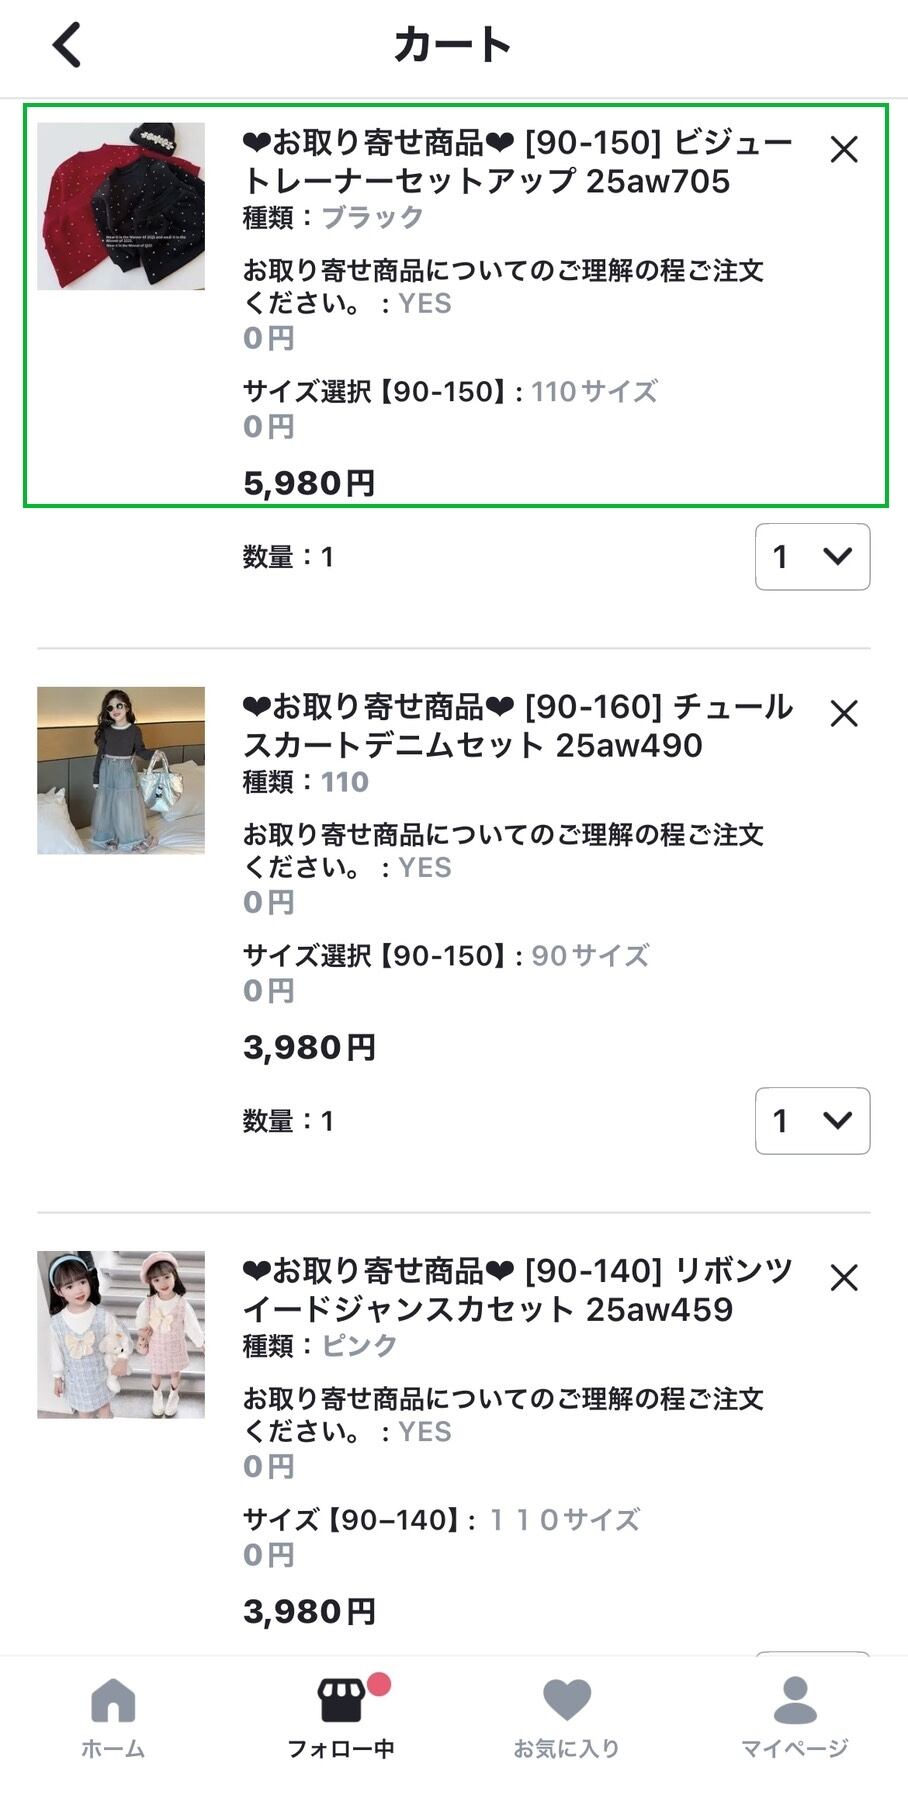Remove the チュールスカートデニムセット item from cart
The height and width of the screenshot is (1802, 908).
[x=844, y=714]
